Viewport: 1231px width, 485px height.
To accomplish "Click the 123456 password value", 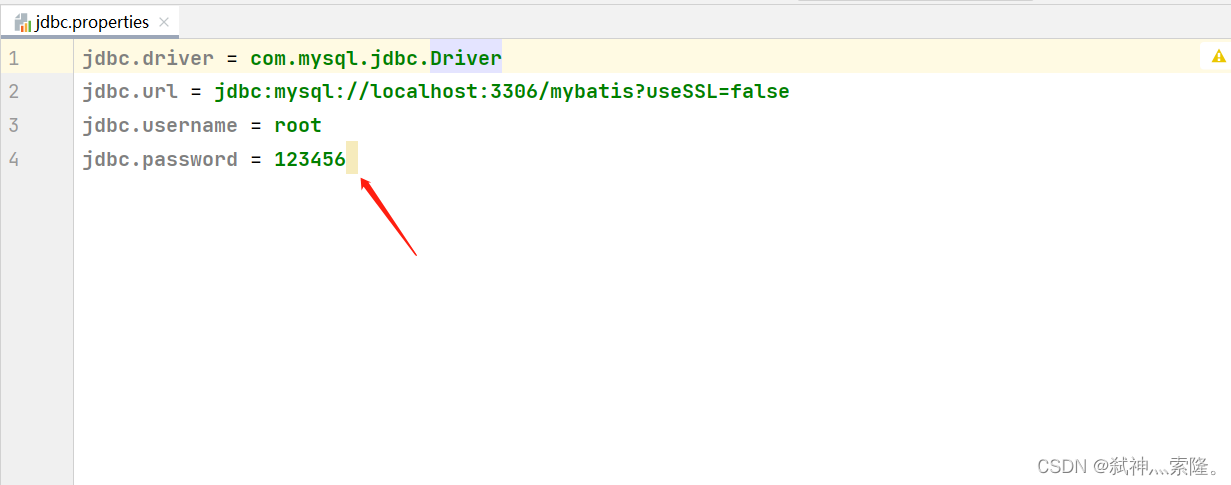I will 310,160.
